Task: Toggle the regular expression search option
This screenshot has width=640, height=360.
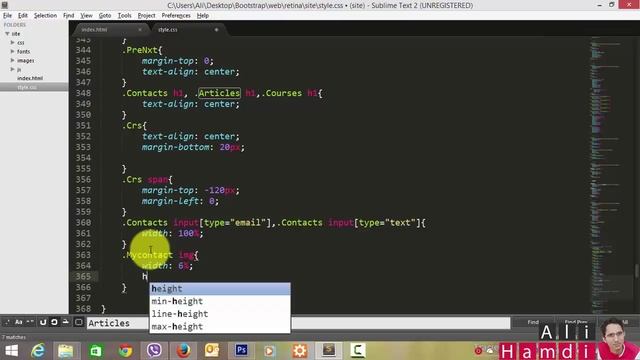Action: (7, 322)
